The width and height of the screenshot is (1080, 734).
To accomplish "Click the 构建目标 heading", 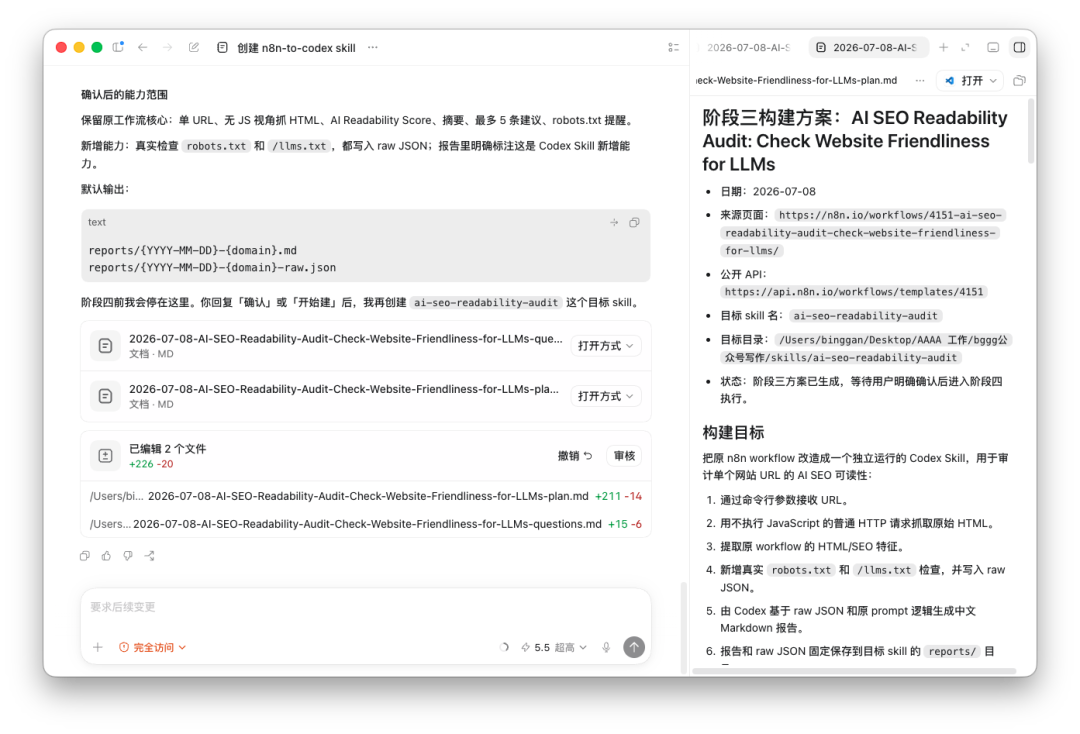I will [x=733, y=432].
